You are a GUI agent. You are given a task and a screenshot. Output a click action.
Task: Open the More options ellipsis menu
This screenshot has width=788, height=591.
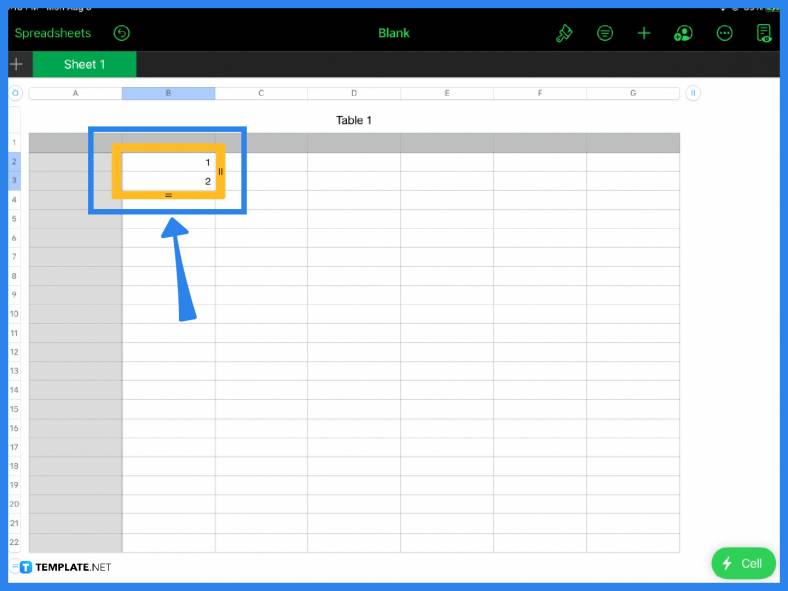(x=725, y=33)
